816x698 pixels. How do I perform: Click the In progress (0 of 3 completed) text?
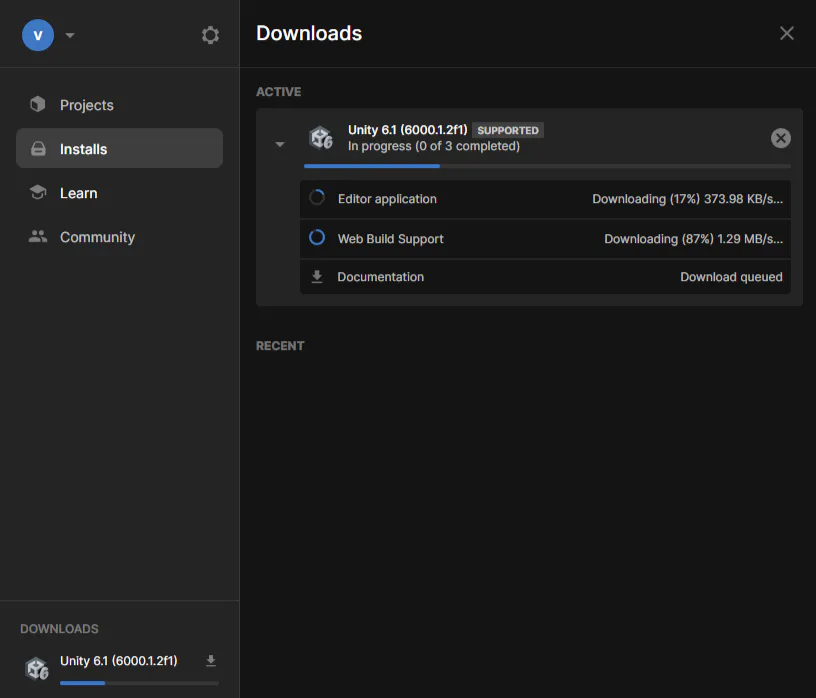click(x=434, y=146)
